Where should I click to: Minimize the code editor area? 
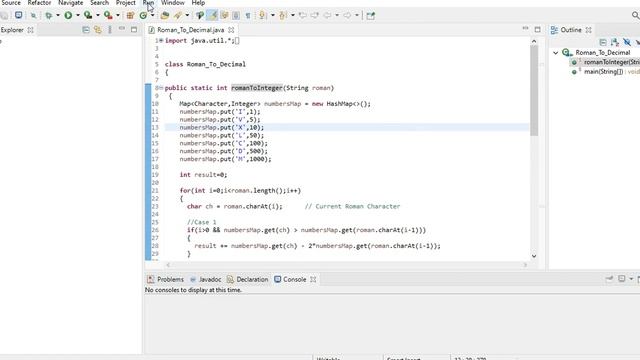click(525, 29)
